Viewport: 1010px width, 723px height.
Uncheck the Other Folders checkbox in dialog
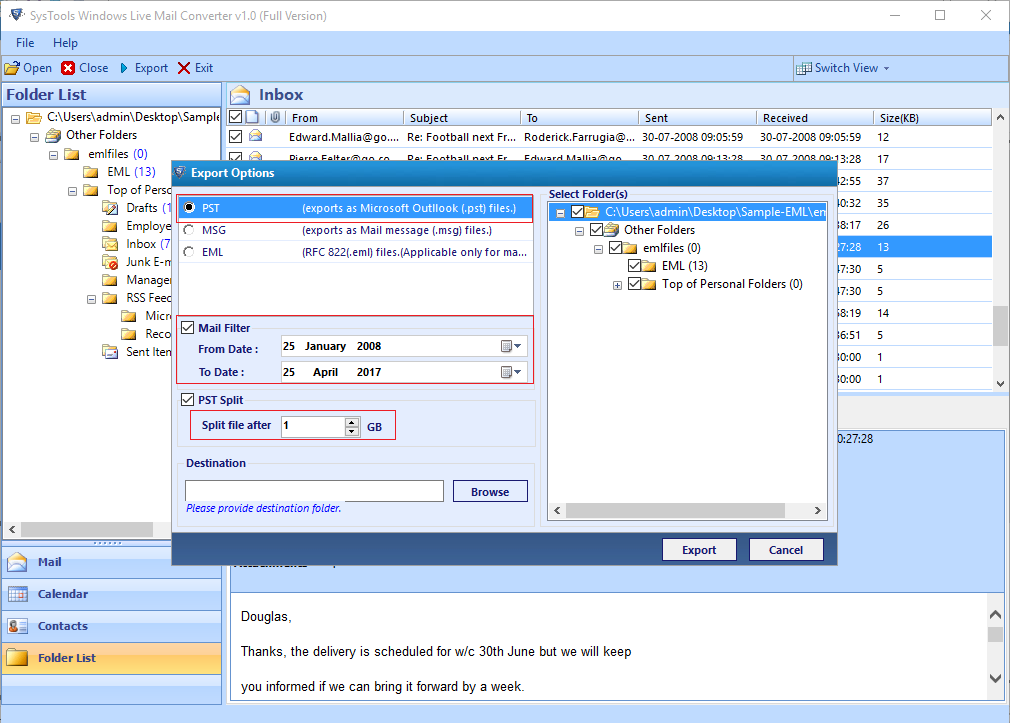(596, 229)
